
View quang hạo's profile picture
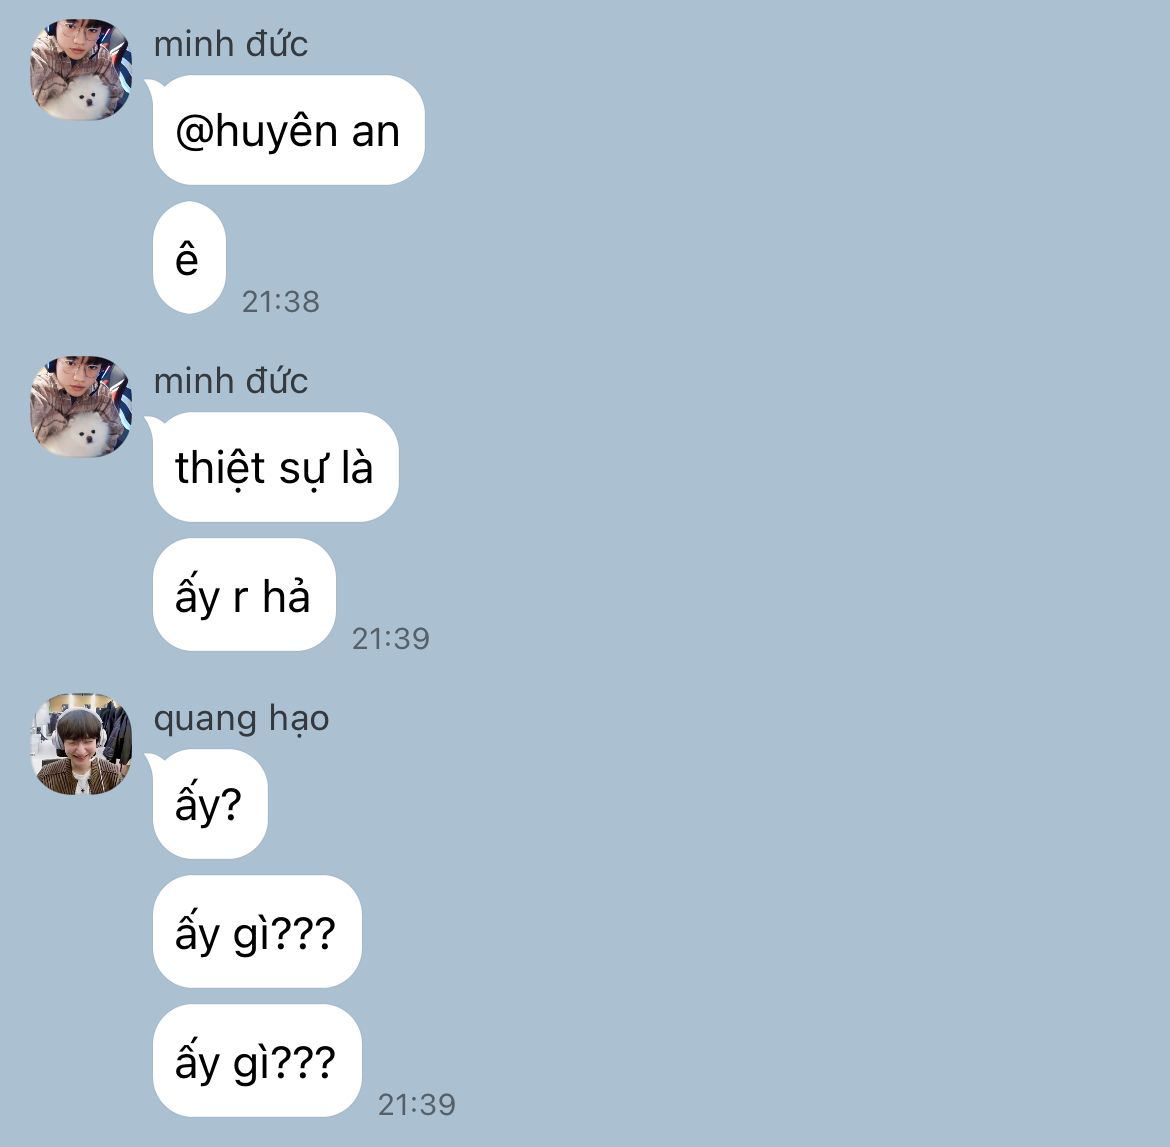click(81, 743)
